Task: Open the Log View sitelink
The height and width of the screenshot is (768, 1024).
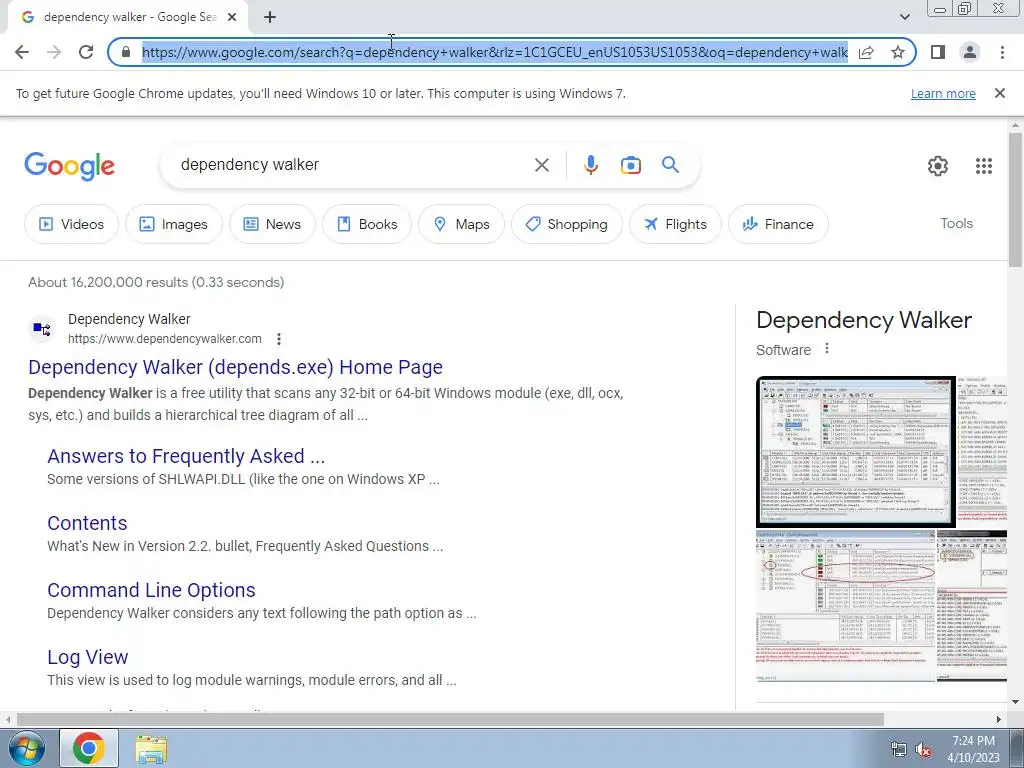Action: (88, 657)
